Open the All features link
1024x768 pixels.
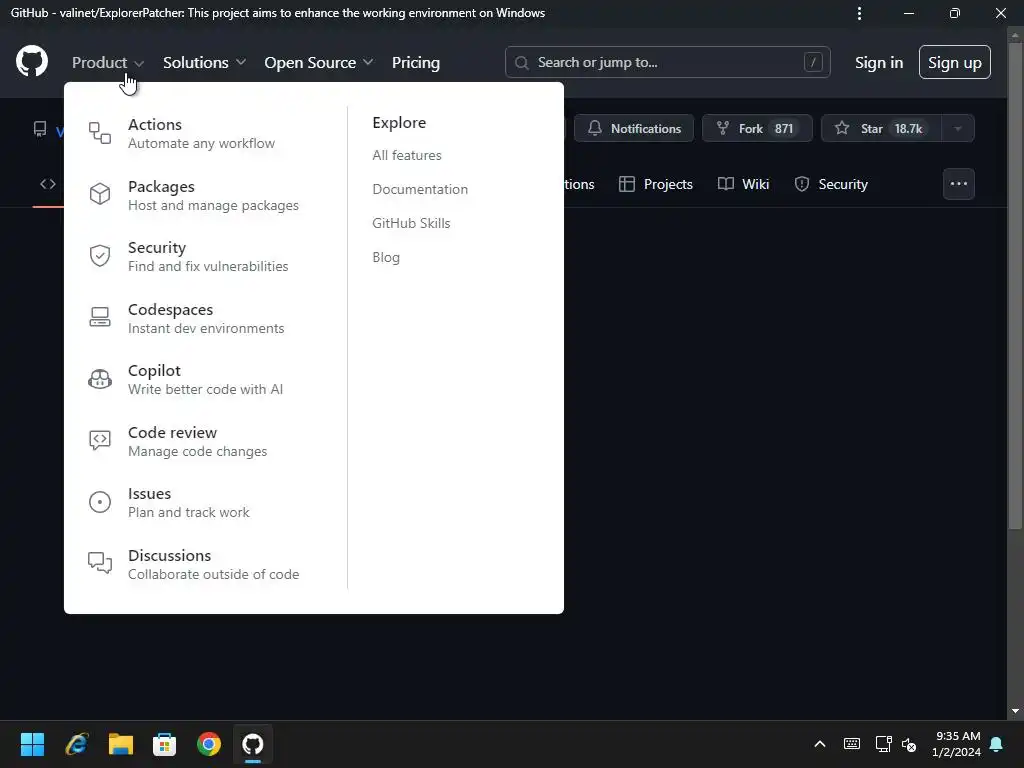point(407,155)
